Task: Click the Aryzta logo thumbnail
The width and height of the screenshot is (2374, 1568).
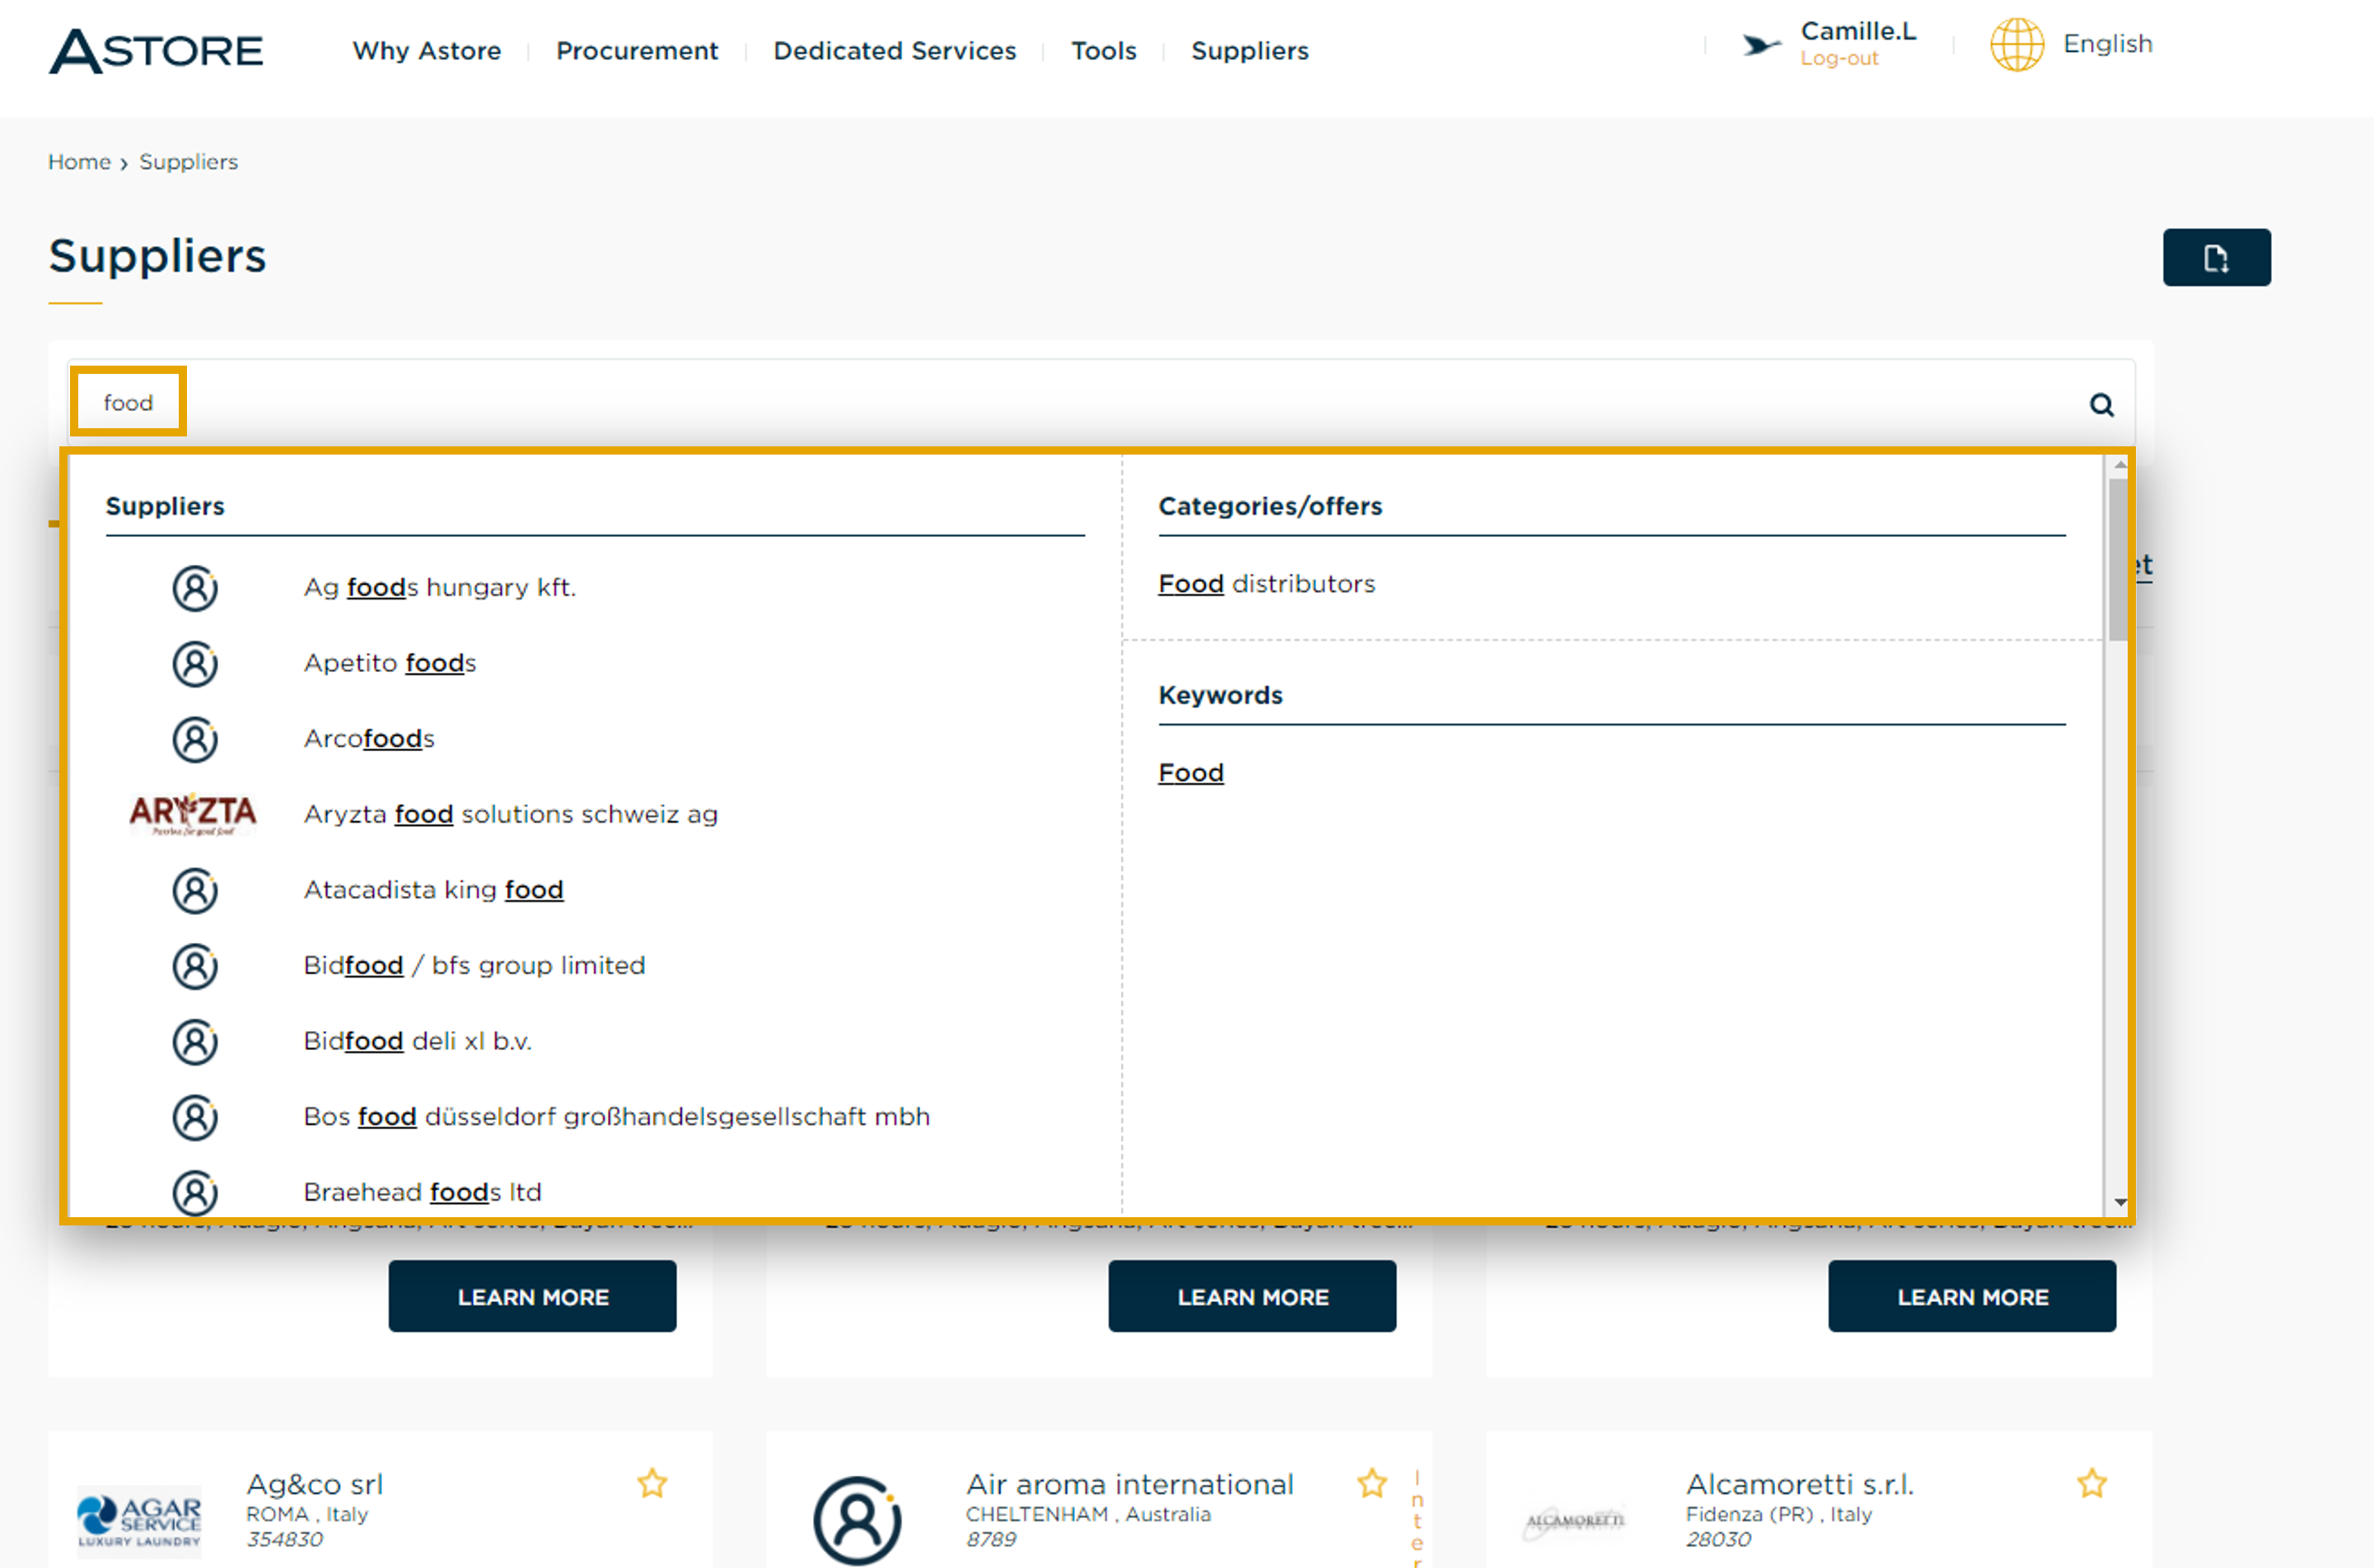Action: (x=193, y=814)
